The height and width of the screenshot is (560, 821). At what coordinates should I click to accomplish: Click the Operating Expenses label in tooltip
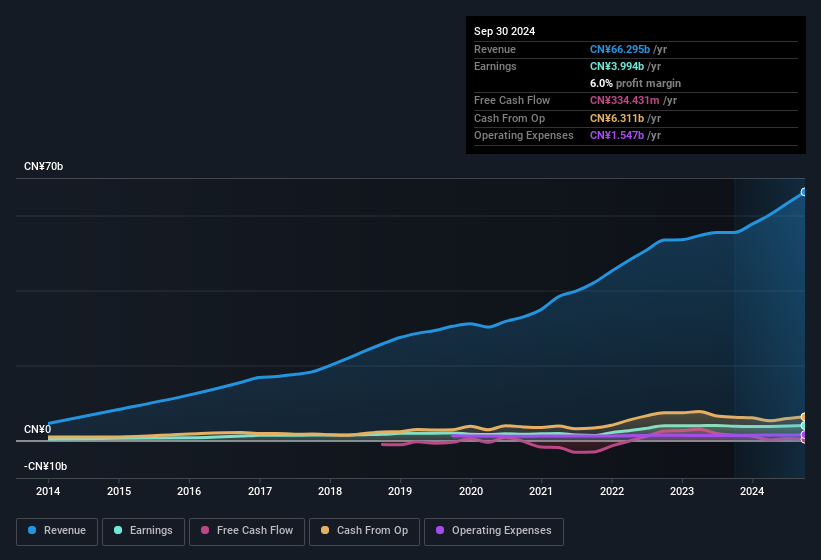tap(524, 135)
